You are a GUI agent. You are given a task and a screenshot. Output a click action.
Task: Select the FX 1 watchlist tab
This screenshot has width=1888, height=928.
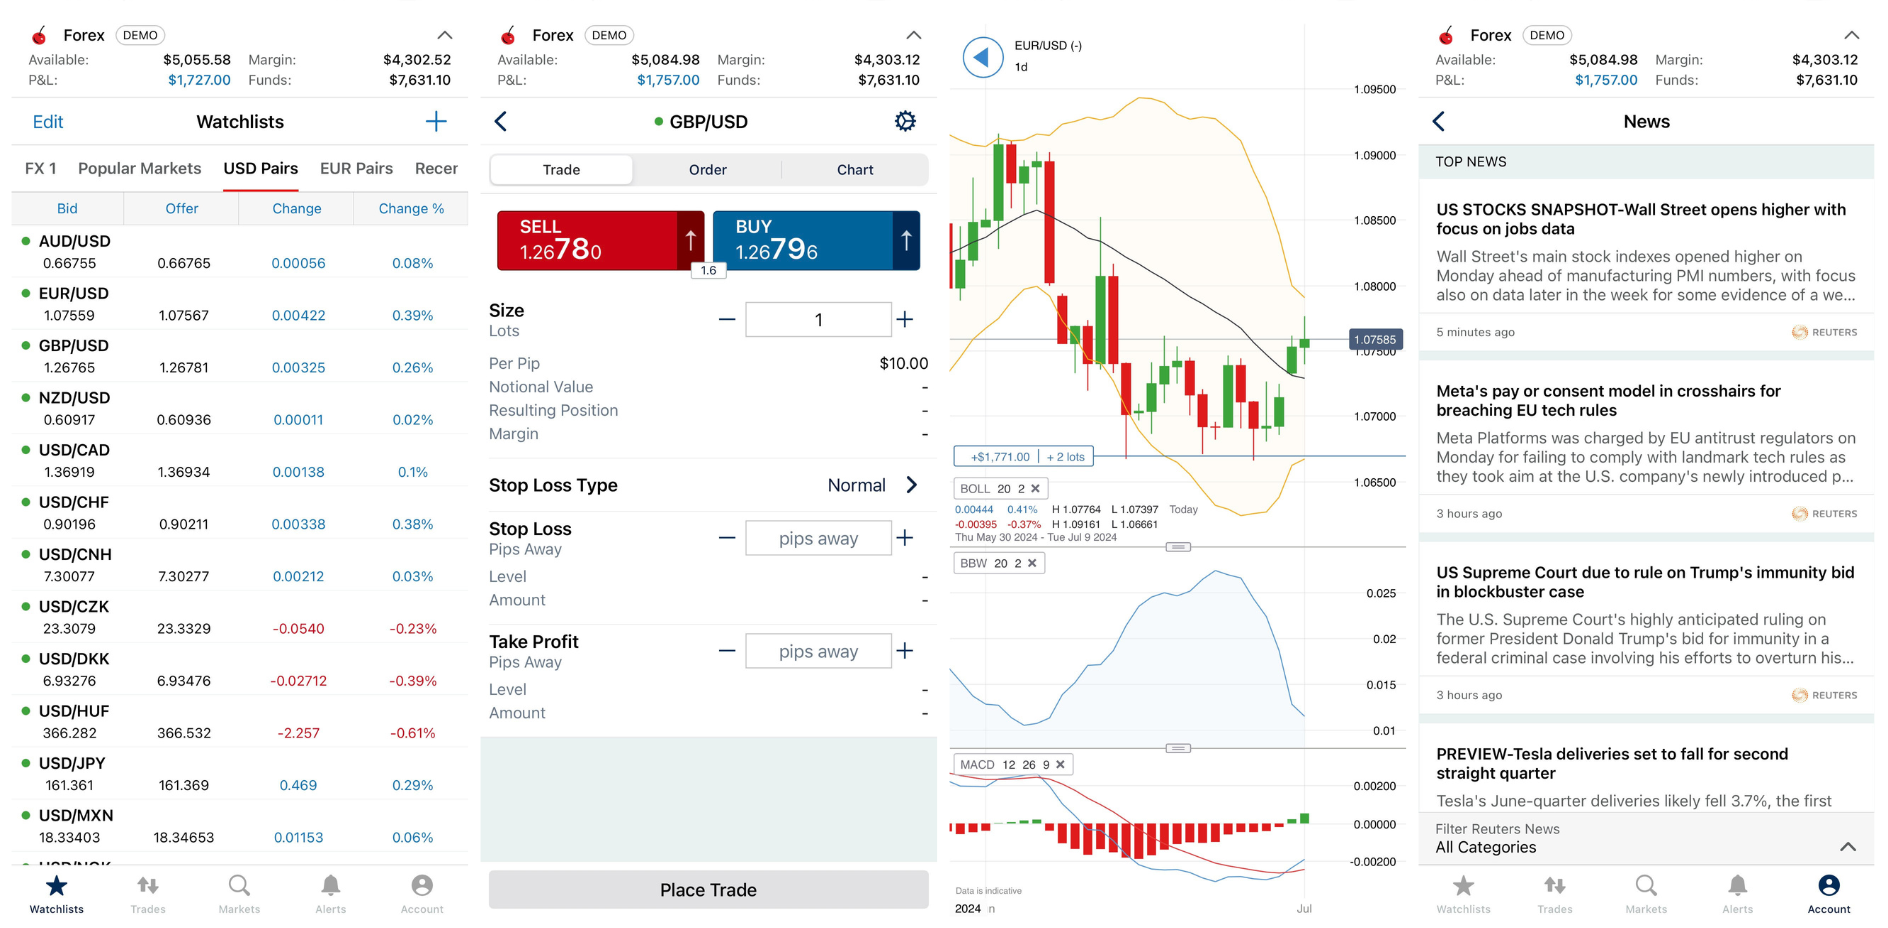[41, 168]
